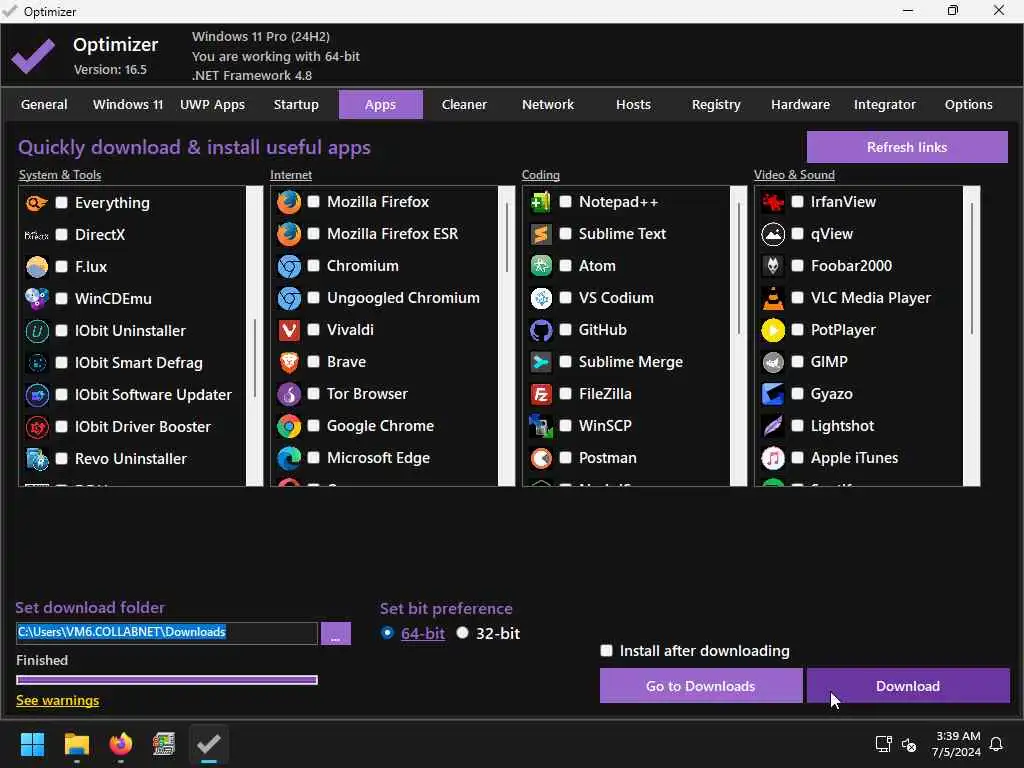This screenshot has height=768, width=1024.
Task: Check the GIMP checkbox
Action: pos(797,362)
